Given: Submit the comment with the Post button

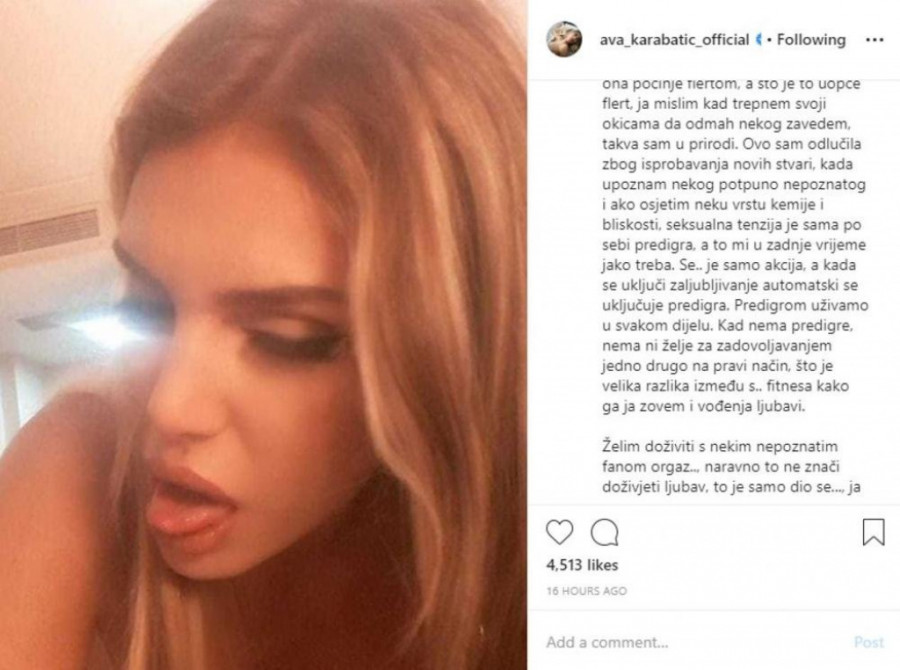Looking at the screenshot, I should (869, 642).
